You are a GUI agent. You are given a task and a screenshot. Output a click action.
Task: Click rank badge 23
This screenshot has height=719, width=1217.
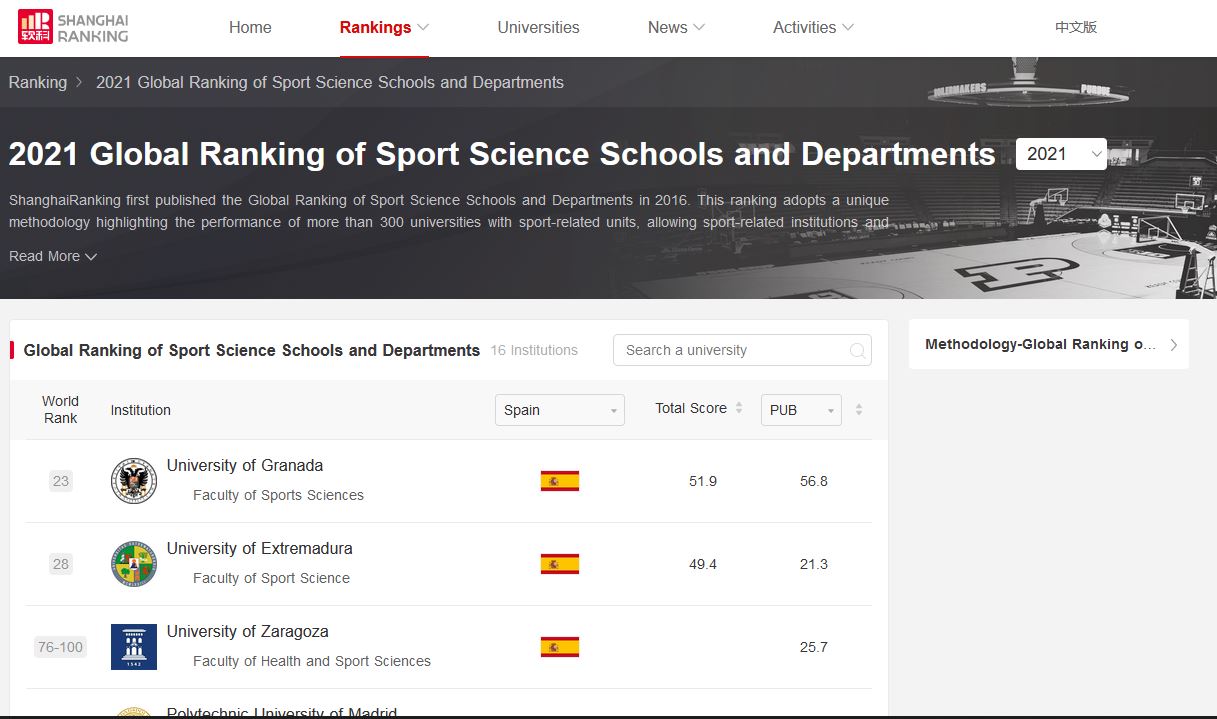pyautogui.click(x=61, y=481)
